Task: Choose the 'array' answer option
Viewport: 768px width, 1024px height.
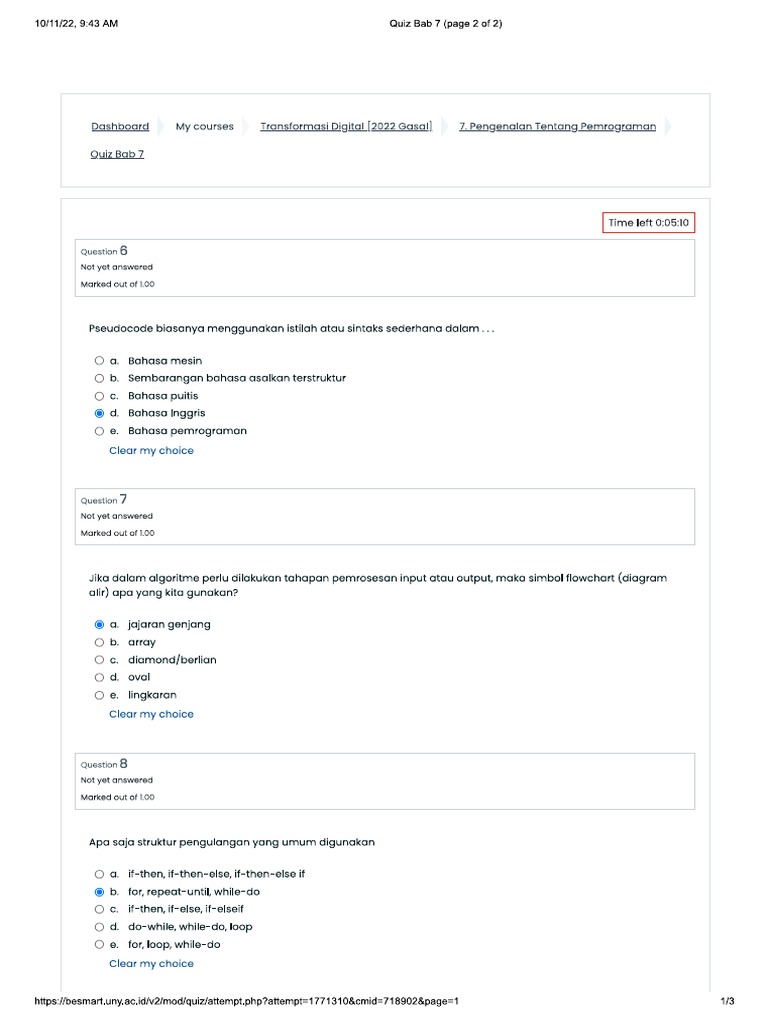Action: click(99, 643)
